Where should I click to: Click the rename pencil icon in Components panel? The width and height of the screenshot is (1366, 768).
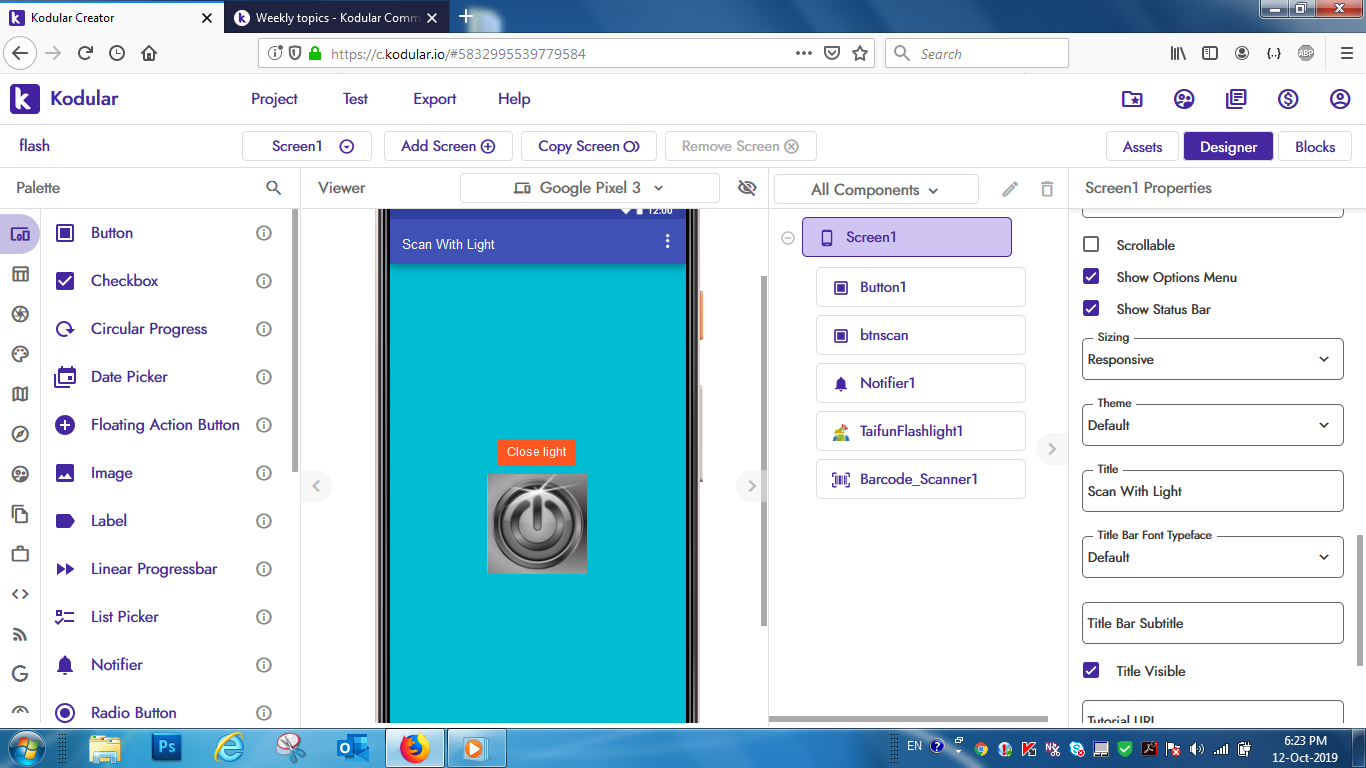(1010, 189)
